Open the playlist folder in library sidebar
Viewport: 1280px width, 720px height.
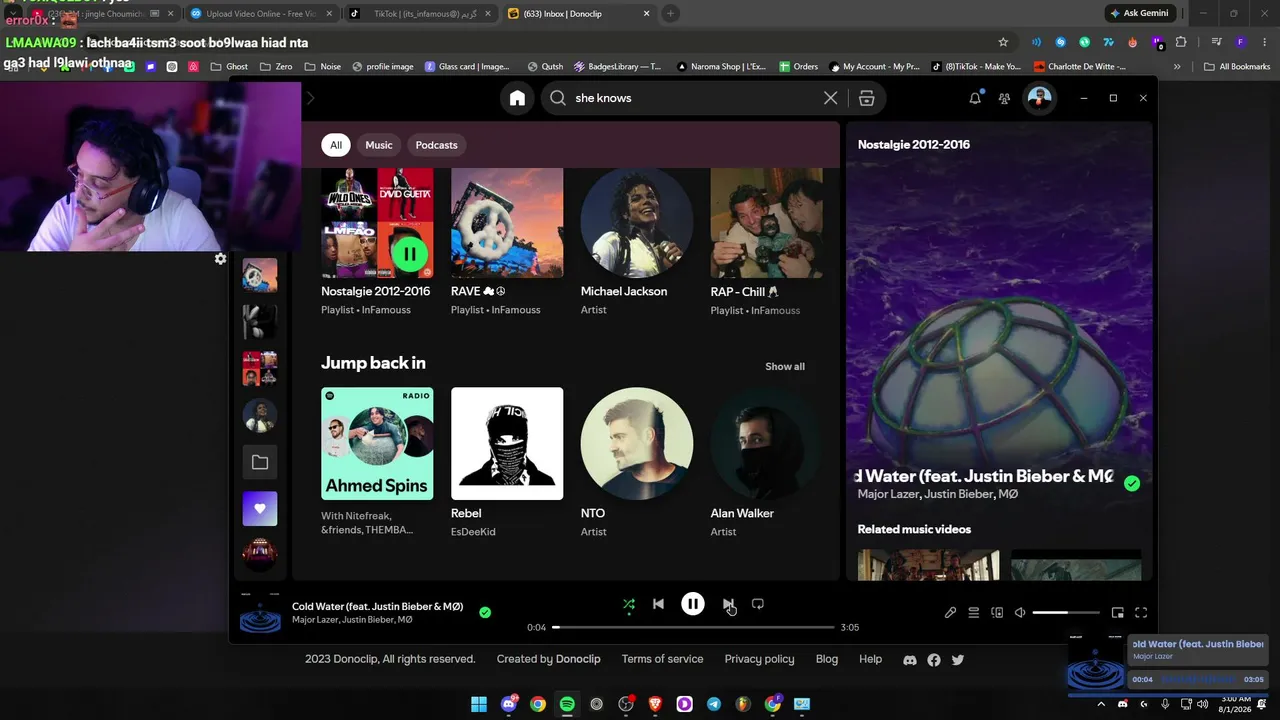tap(260, 462)
